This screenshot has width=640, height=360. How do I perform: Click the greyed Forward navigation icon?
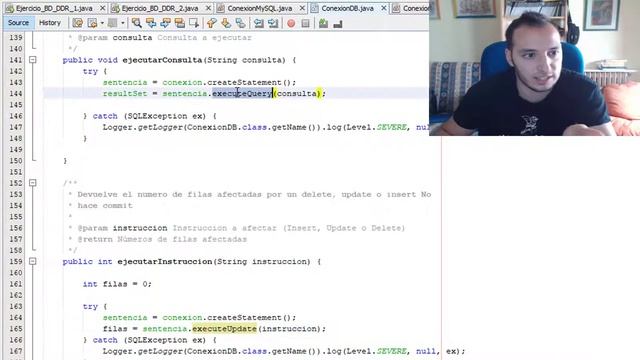pos(112,23)
